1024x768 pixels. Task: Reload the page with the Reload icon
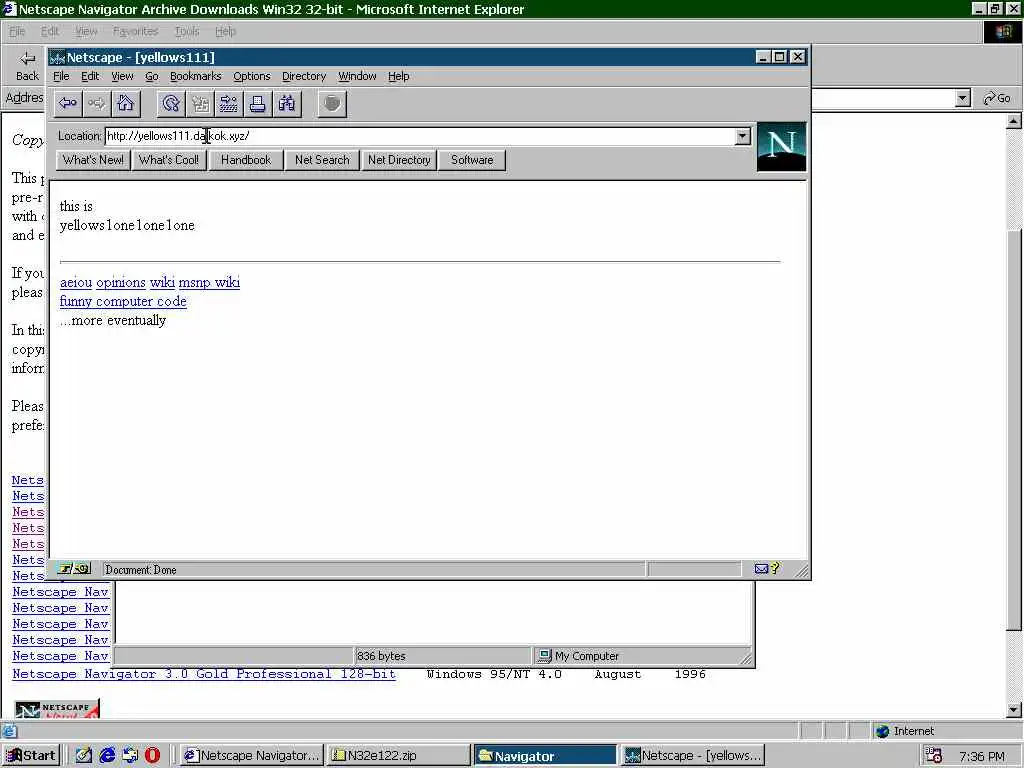[171, 103]
